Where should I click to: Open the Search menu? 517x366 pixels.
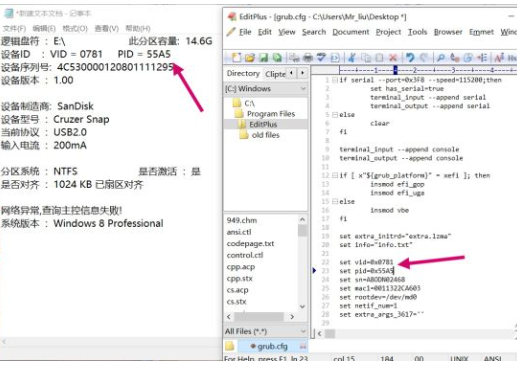click(x=314, y=32)
